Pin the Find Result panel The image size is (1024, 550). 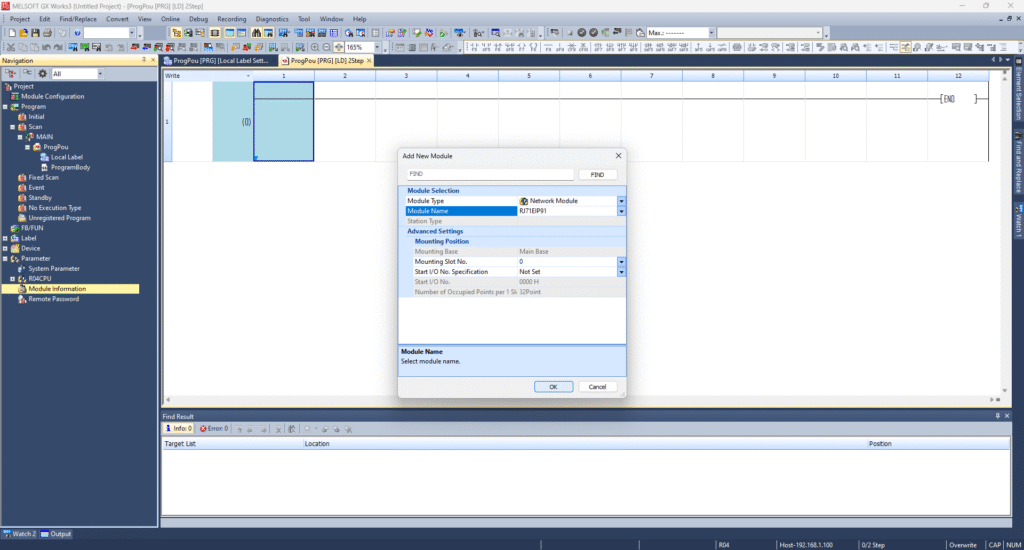point(997,416)
